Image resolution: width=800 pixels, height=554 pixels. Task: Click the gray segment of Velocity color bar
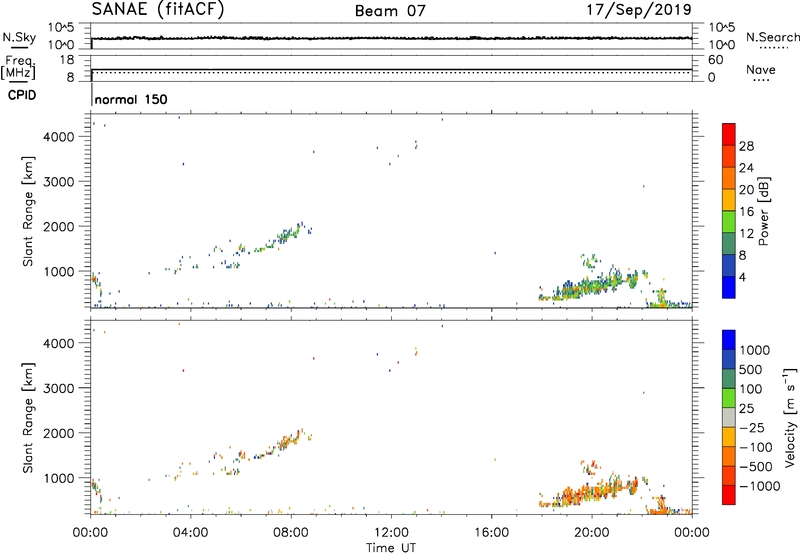729,418
